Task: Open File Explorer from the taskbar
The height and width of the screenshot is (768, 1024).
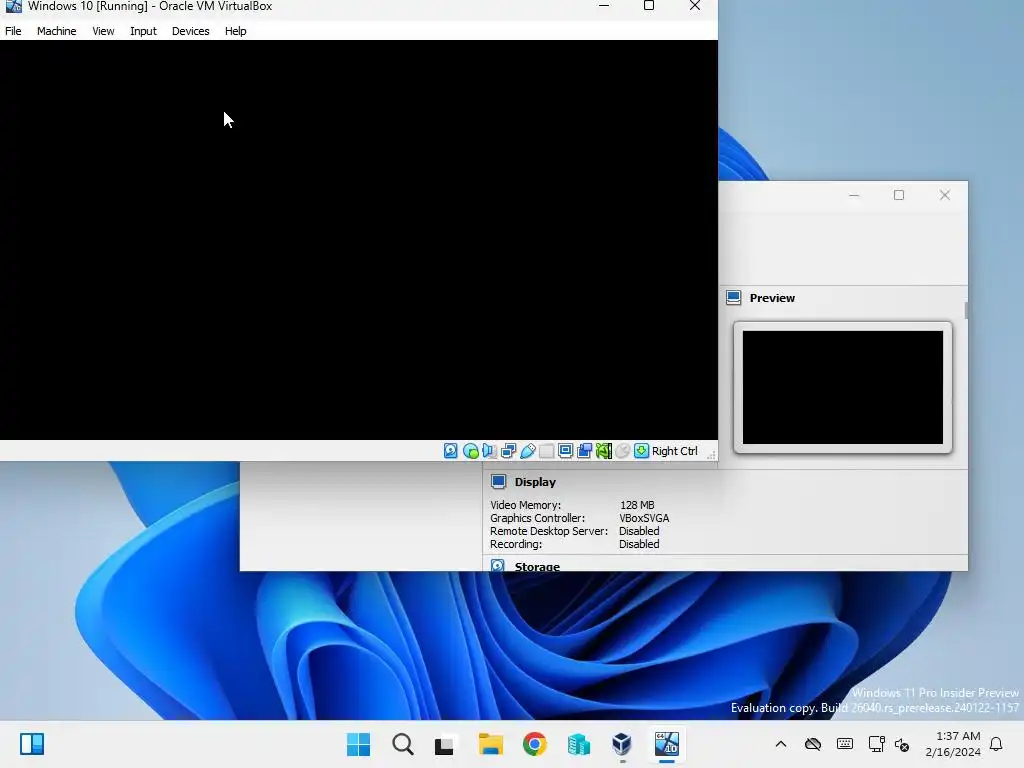Action: pos(490,744)
